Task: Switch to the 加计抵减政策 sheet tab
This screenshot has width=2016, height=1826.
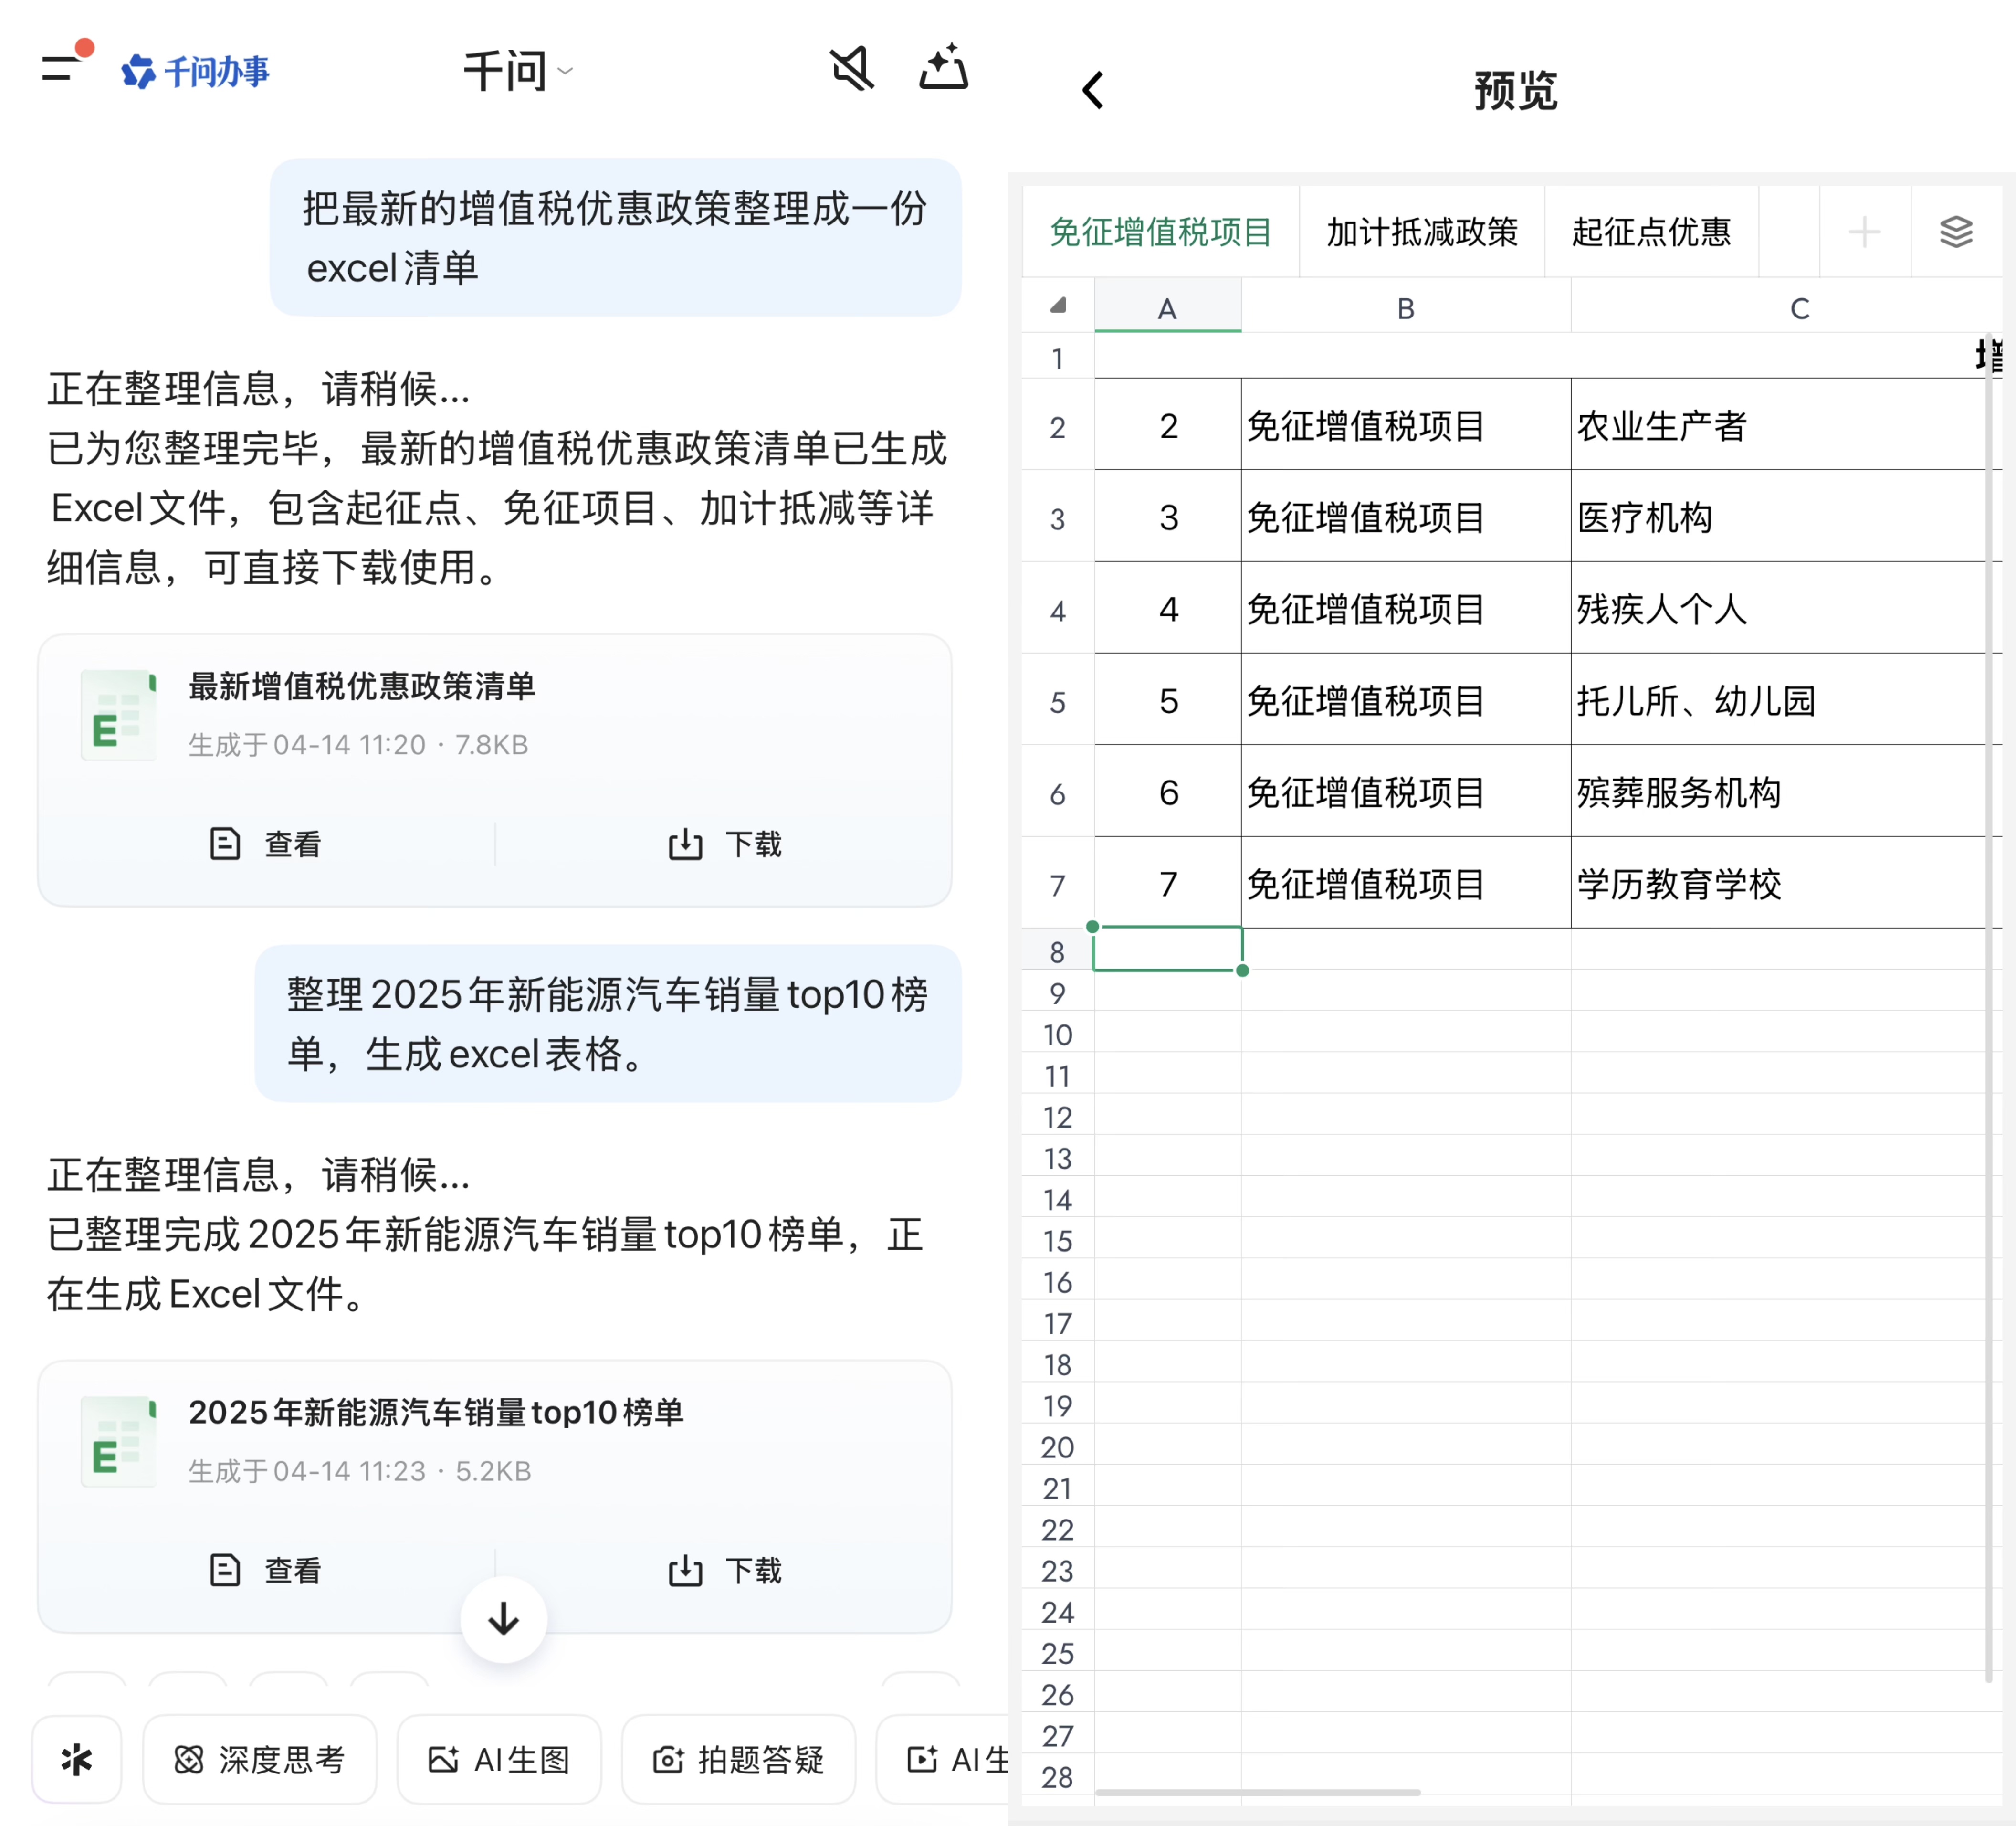Action: point(1421,232)
